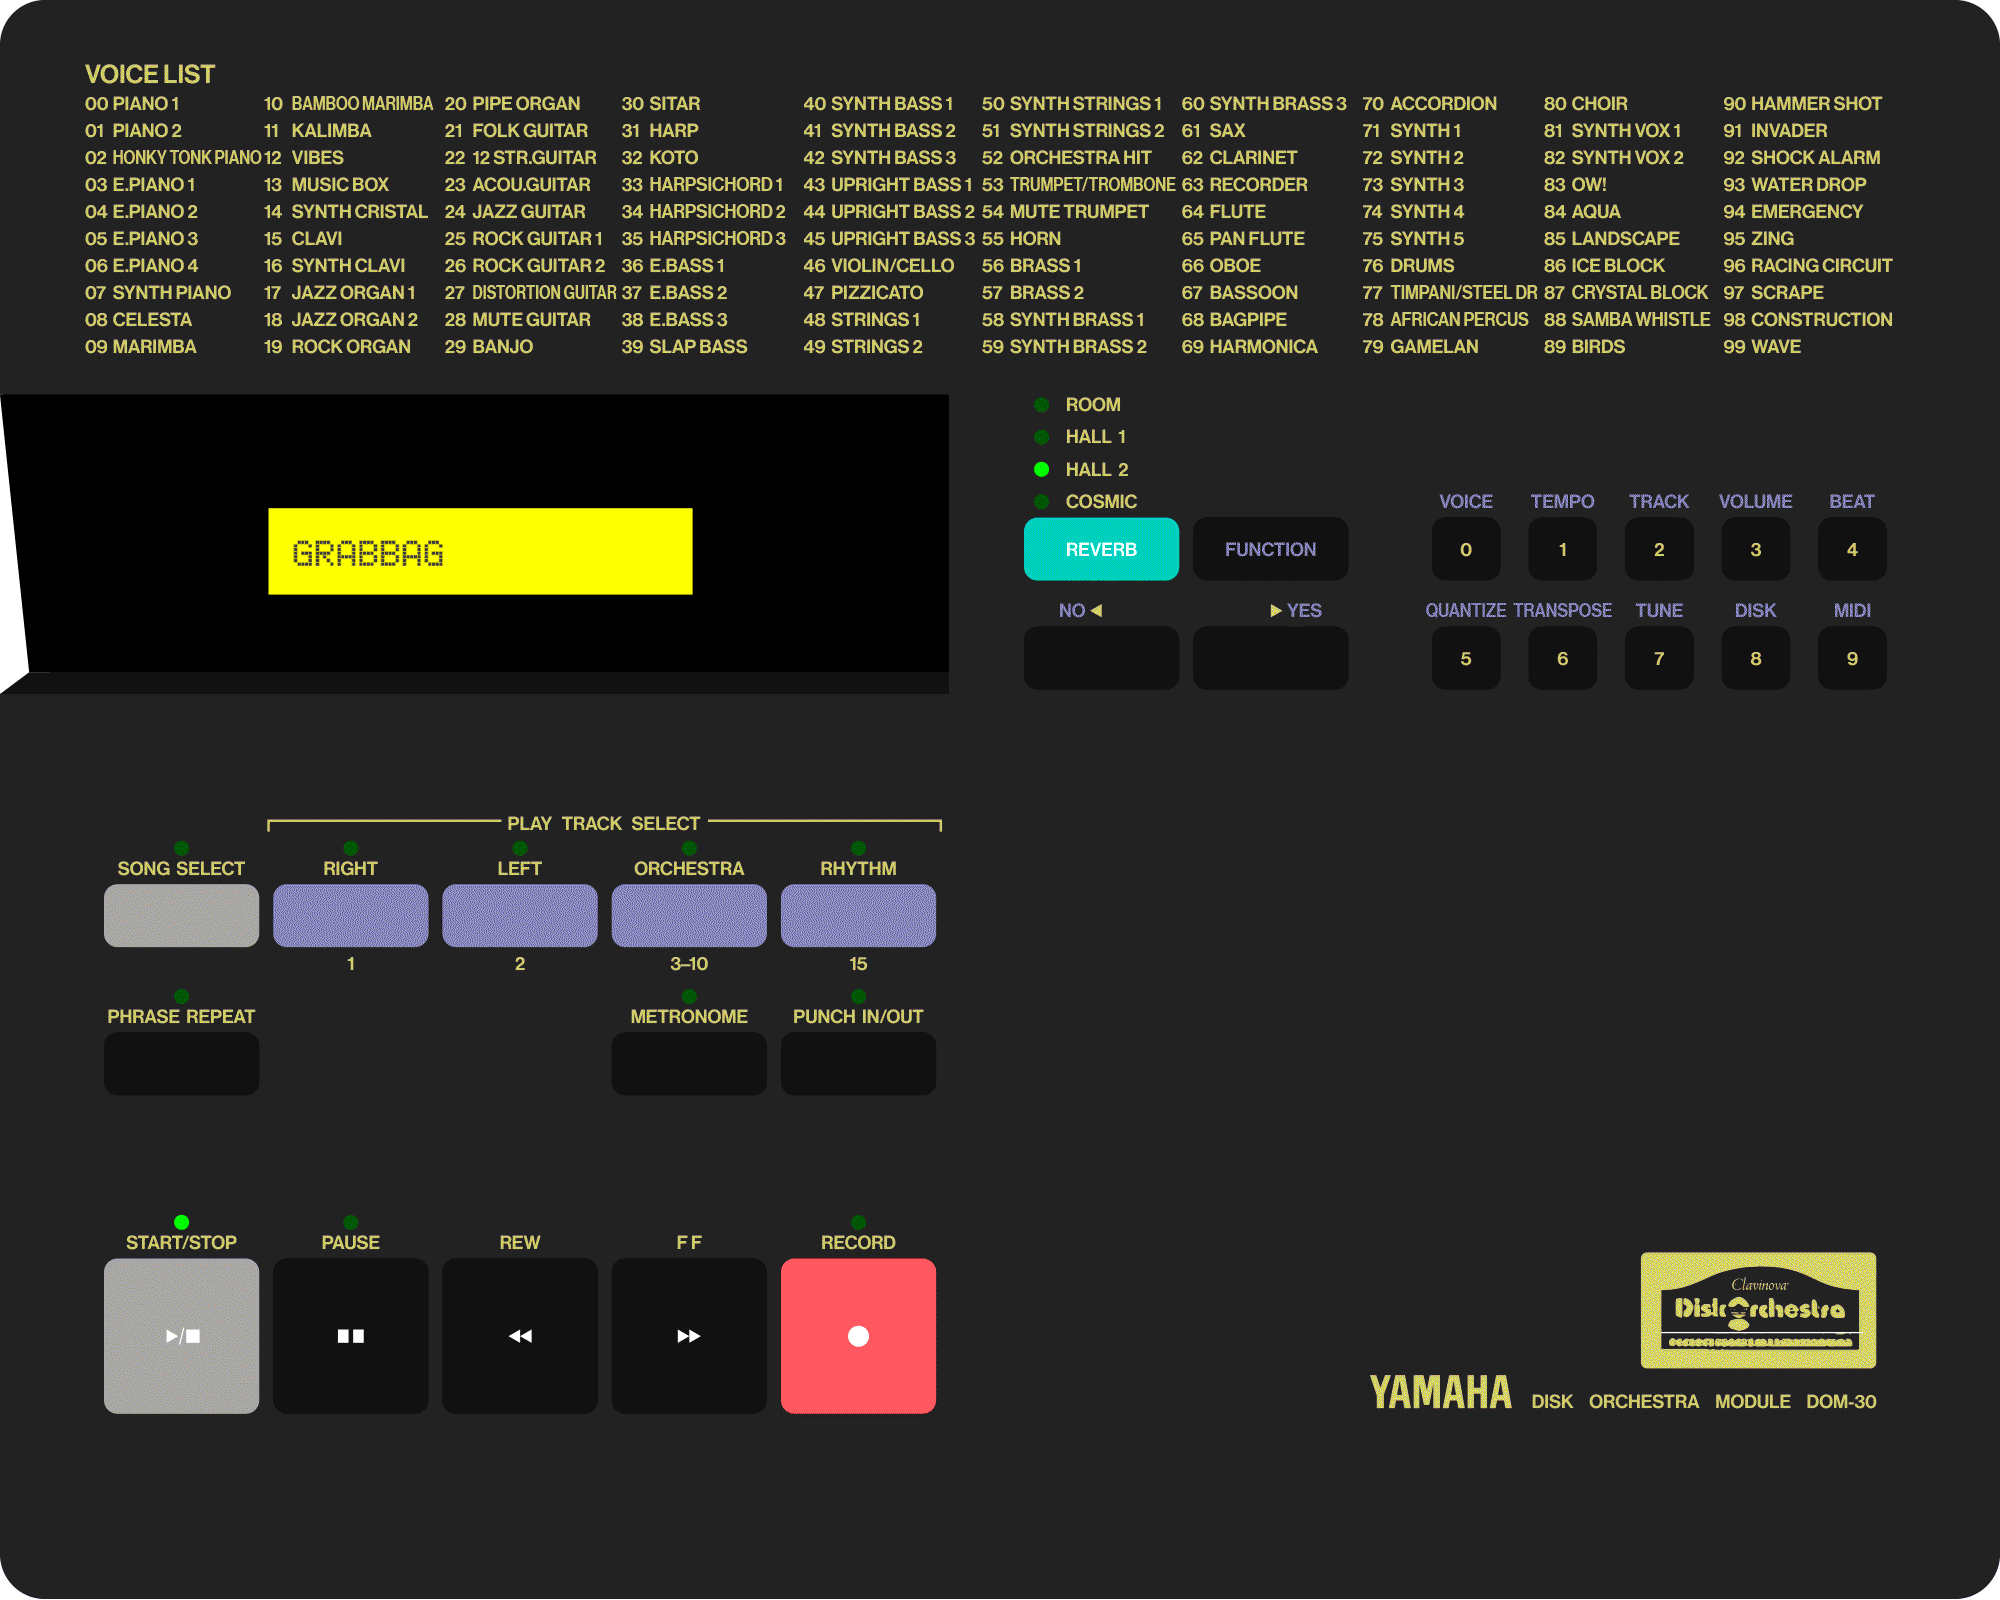Click the Song Select button
Image resolution: width=2000 pixels, height=1600 pixels.
181,915
